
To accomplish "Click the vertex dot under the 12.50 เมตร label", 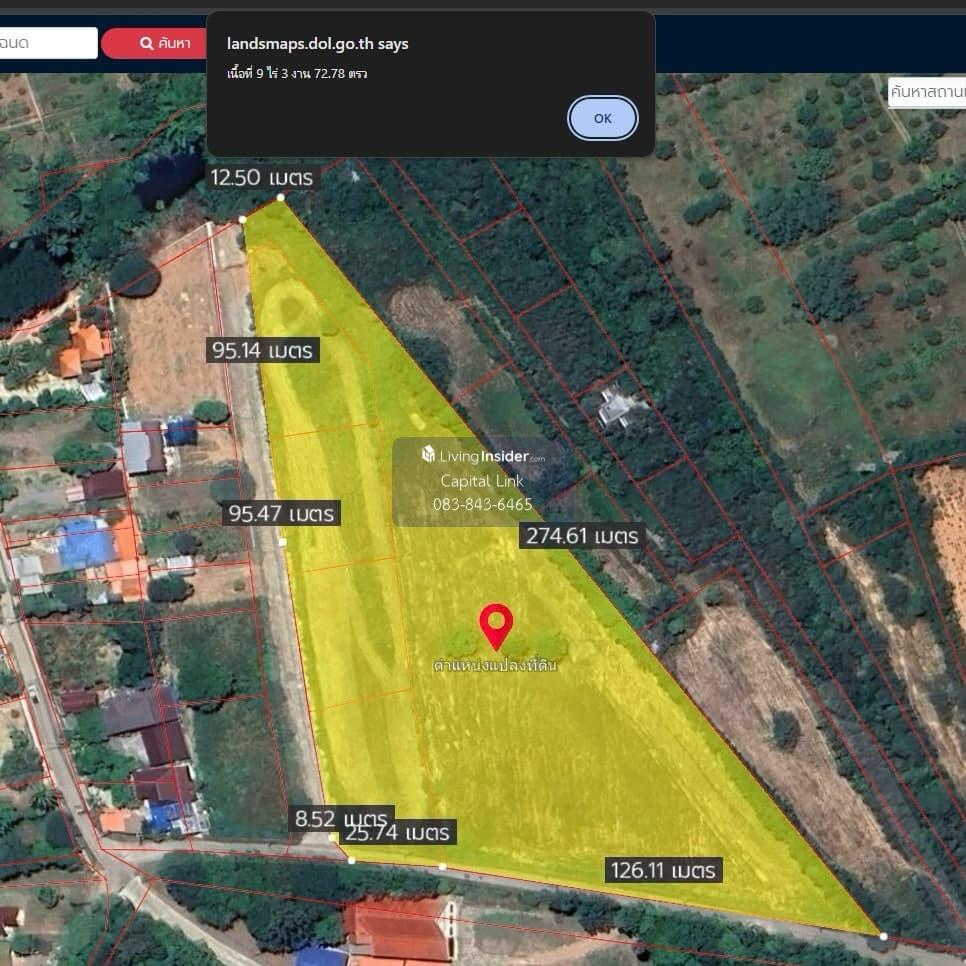I will pyautogui.click(x=280, y=198).
